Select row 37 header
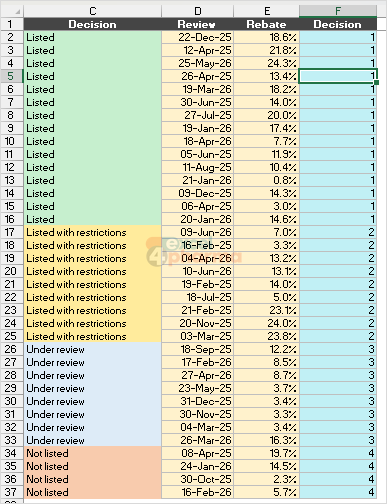 [11, 492]
